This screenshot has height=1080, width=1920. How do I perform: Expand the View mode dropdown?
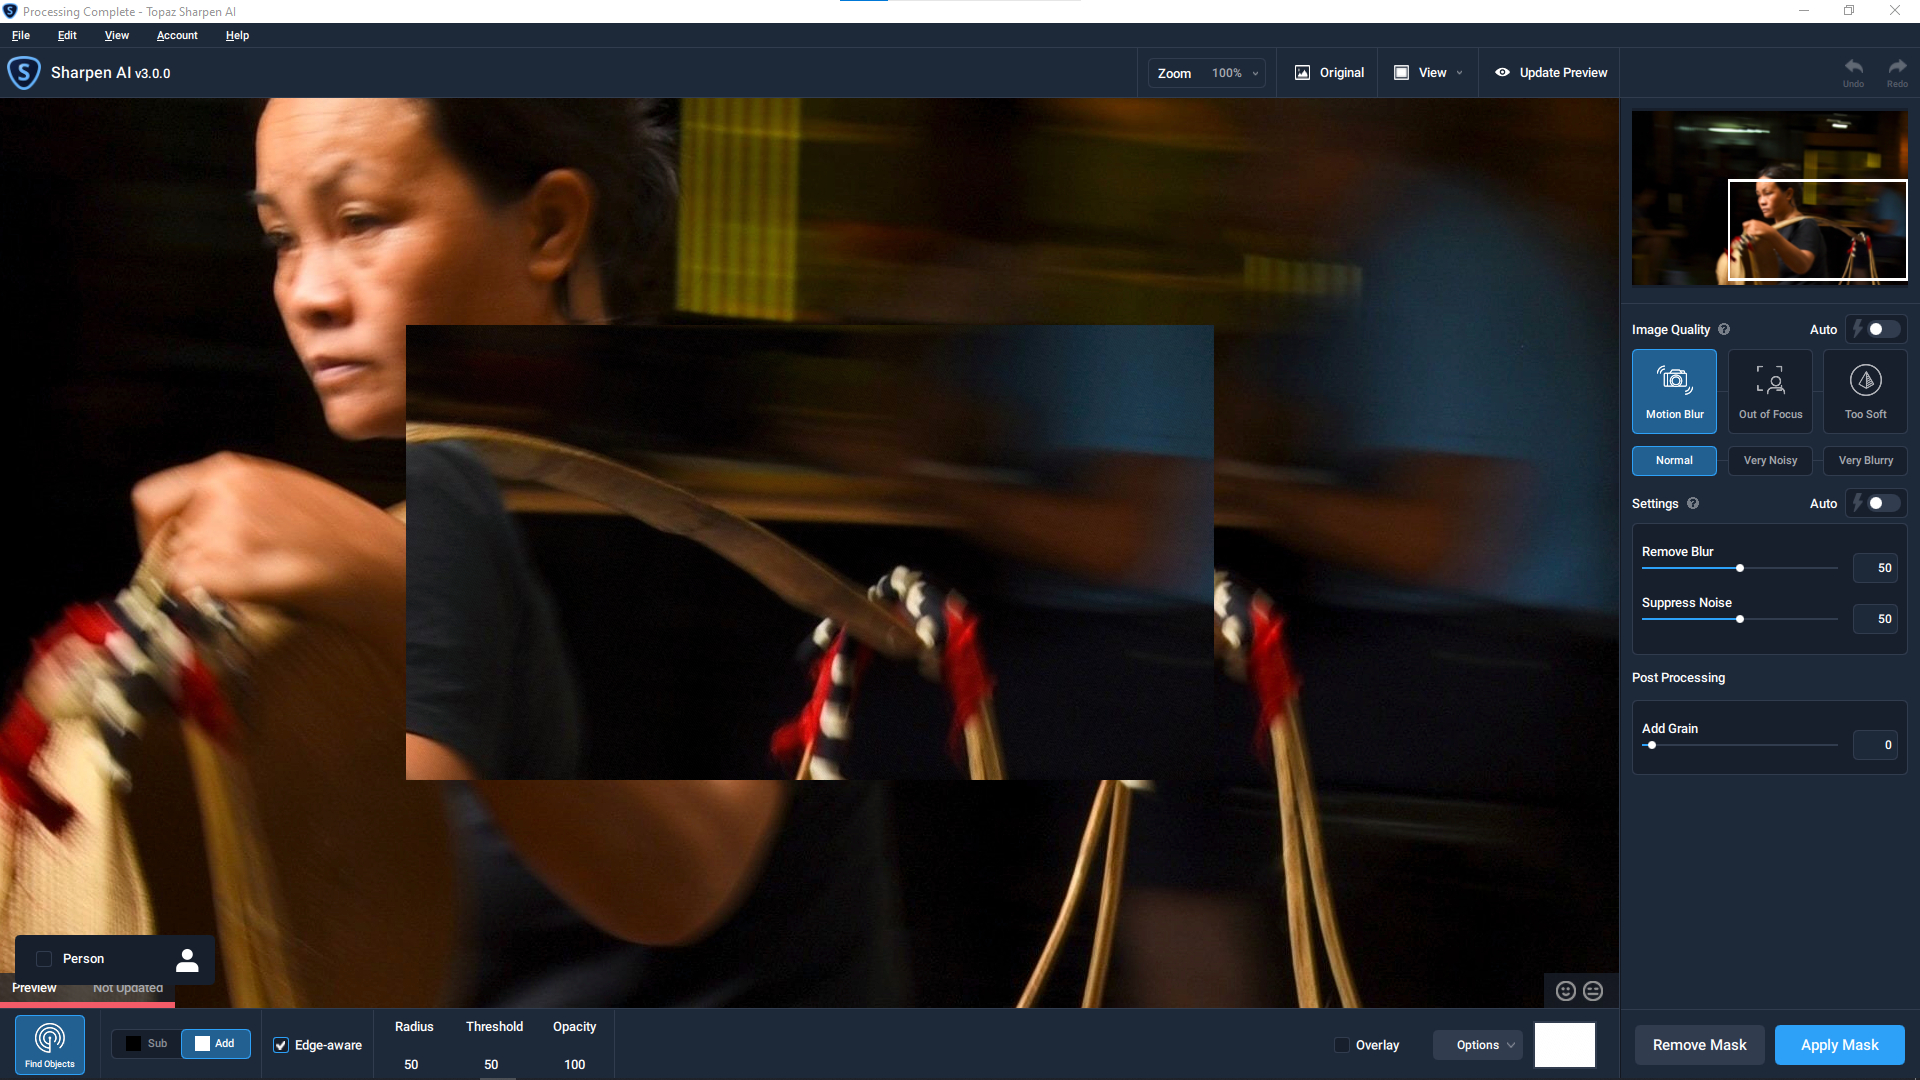point(1430,73)
